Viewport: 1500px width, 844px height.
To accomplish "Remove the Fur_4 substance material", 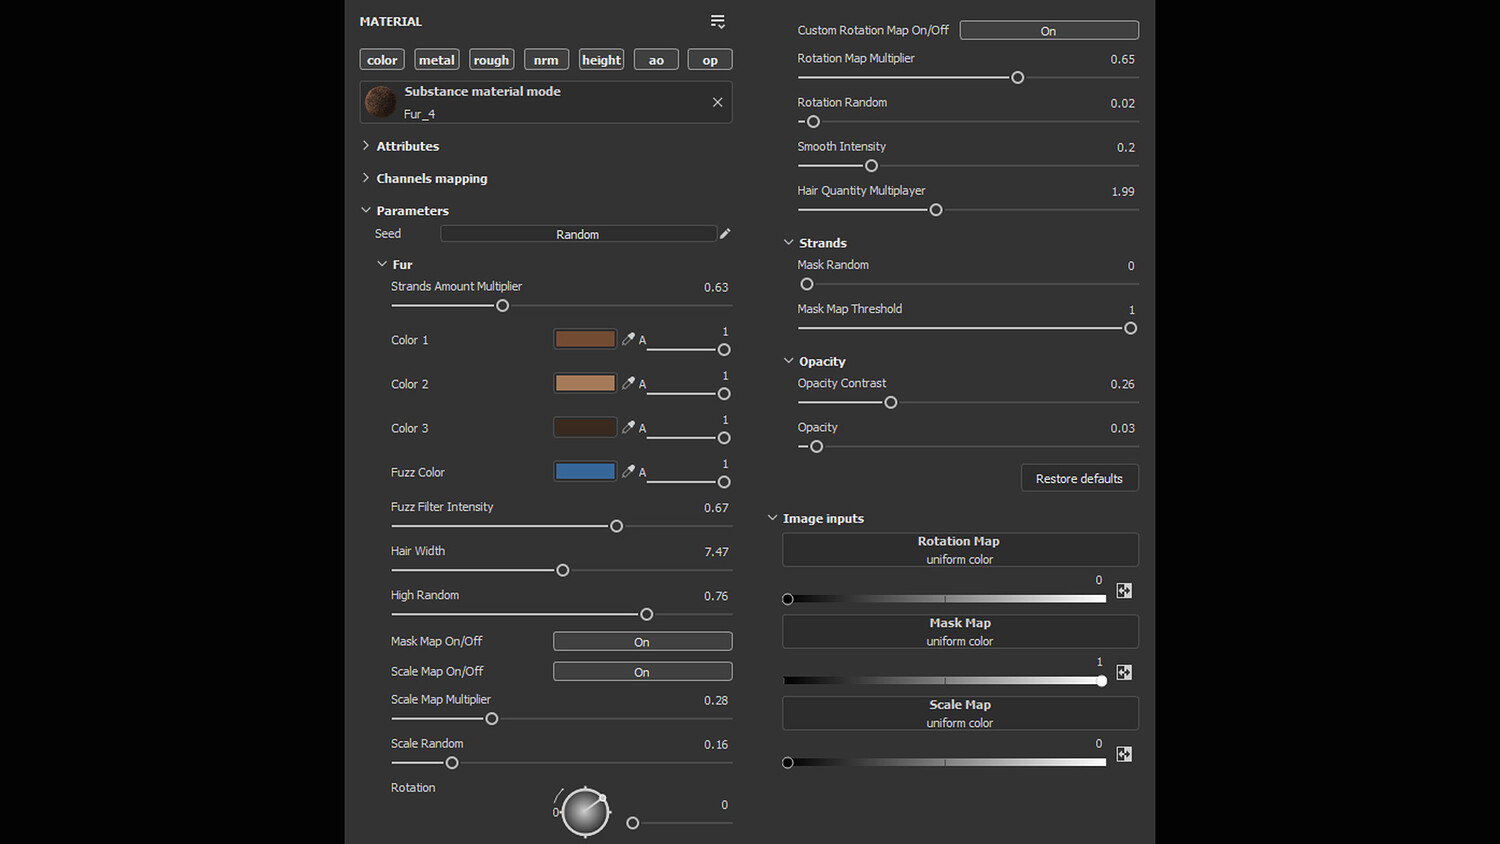I will (x=717, y=102).
